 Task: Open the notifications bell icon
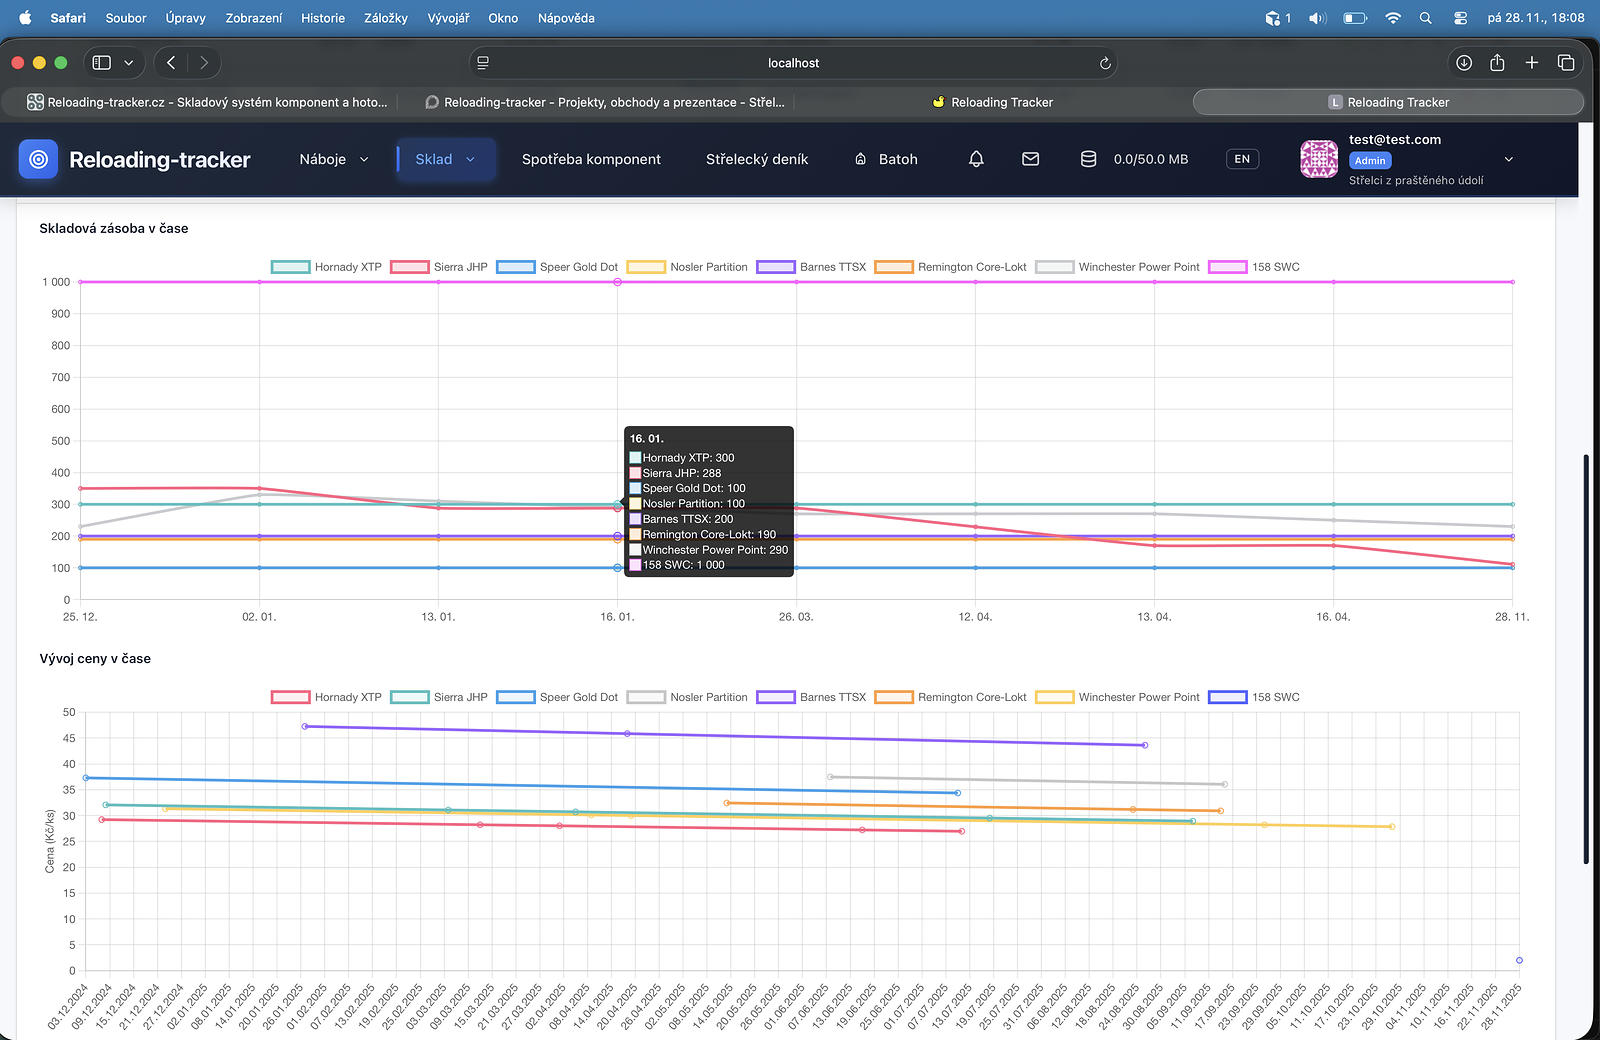click(x=976, y=159)
